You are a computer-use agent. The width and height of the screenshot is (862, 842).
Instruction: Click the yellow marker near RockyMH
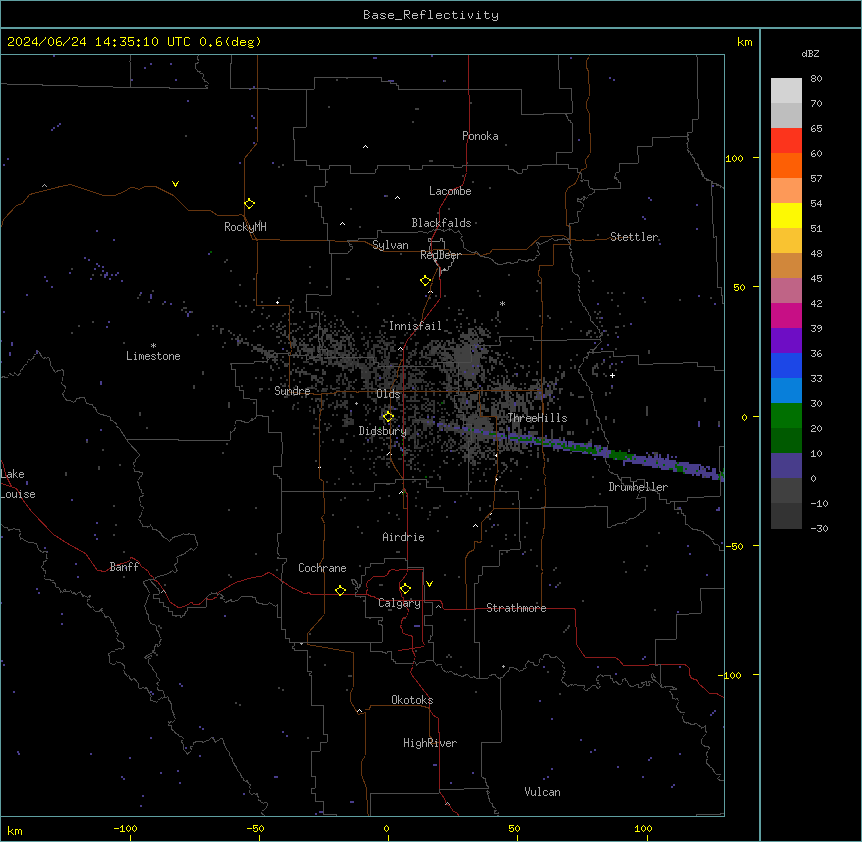pos(250,204)
